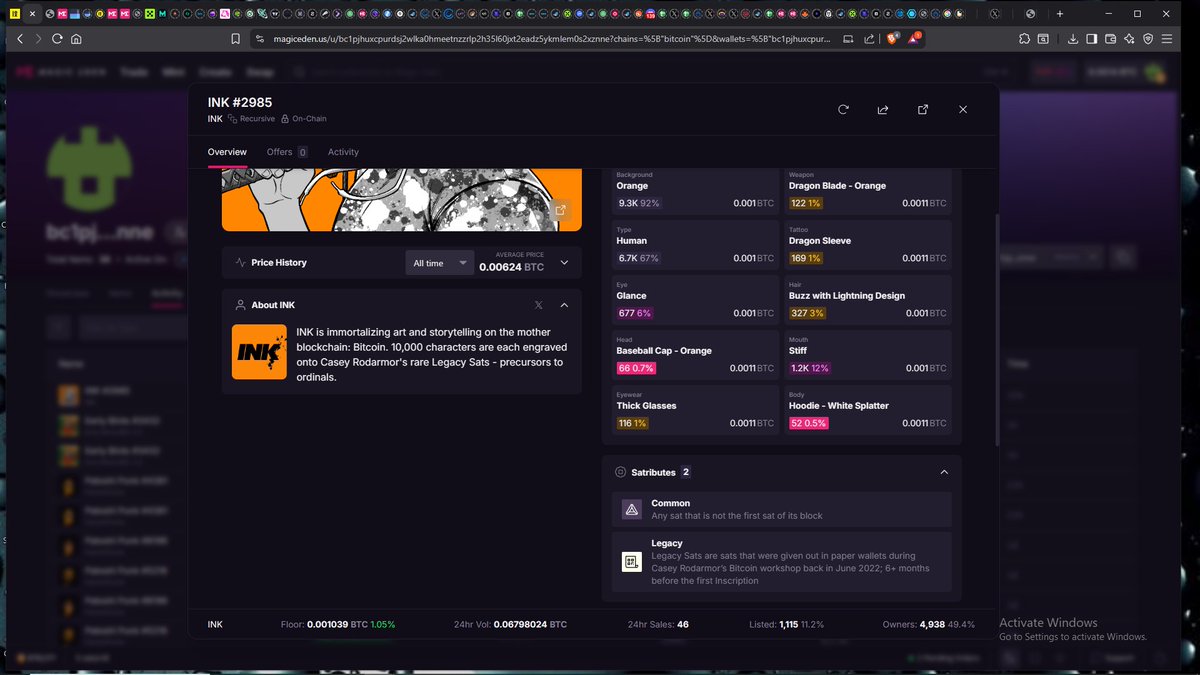Viewport: 1200px width, 675px height.
Task: Click the Legacy satribute icon
Action: pos(632,562)
